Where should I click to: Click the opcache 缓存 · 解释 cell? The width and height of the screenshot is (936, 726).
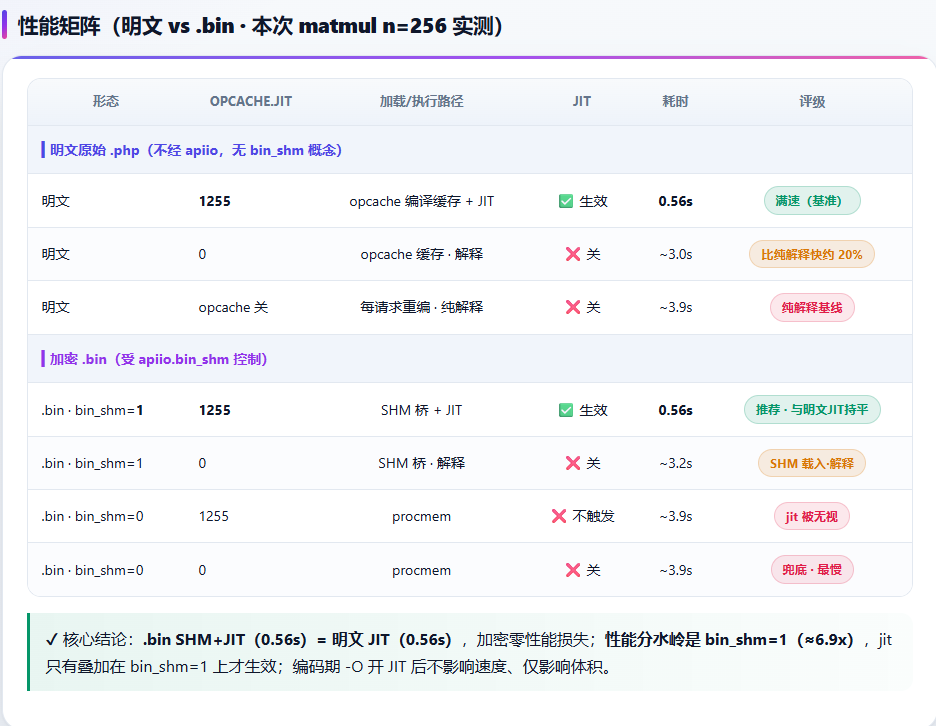pyautogui.click(x=421, y=254)
